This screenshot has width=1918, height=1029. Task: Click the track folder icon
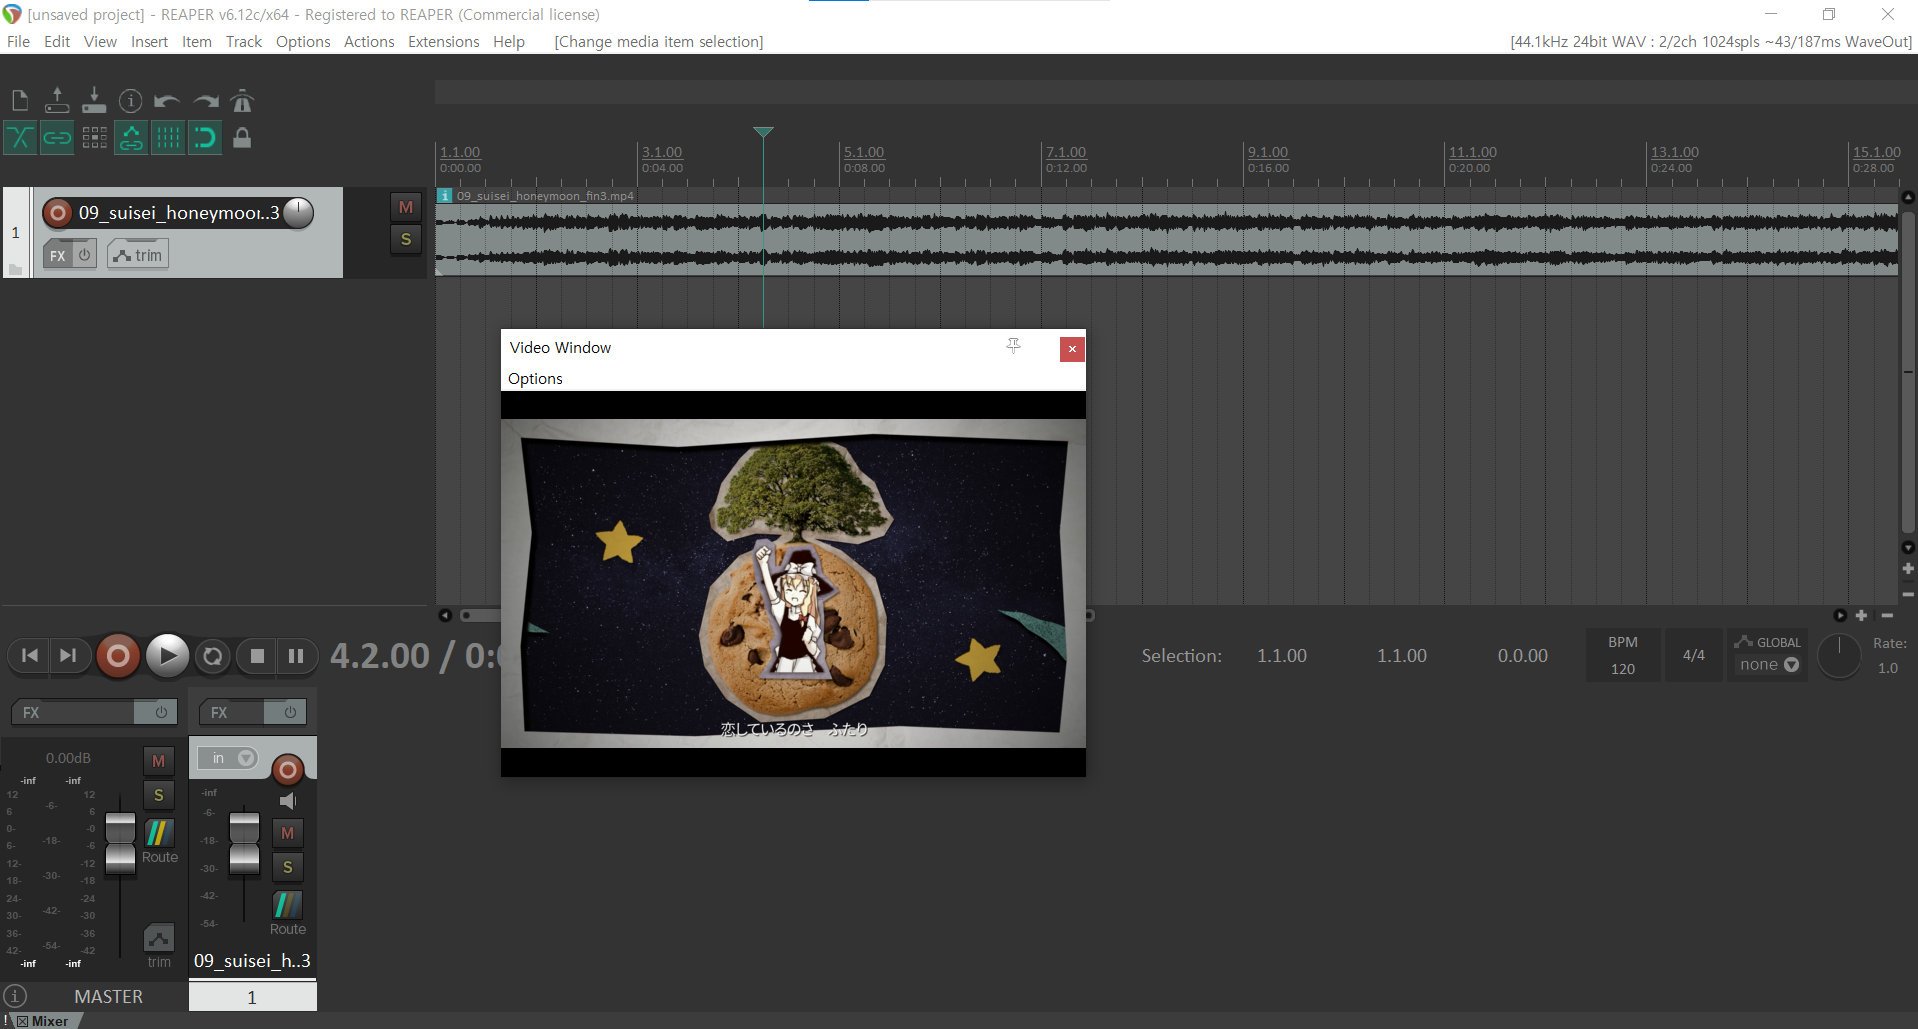[x=15, y=269]
